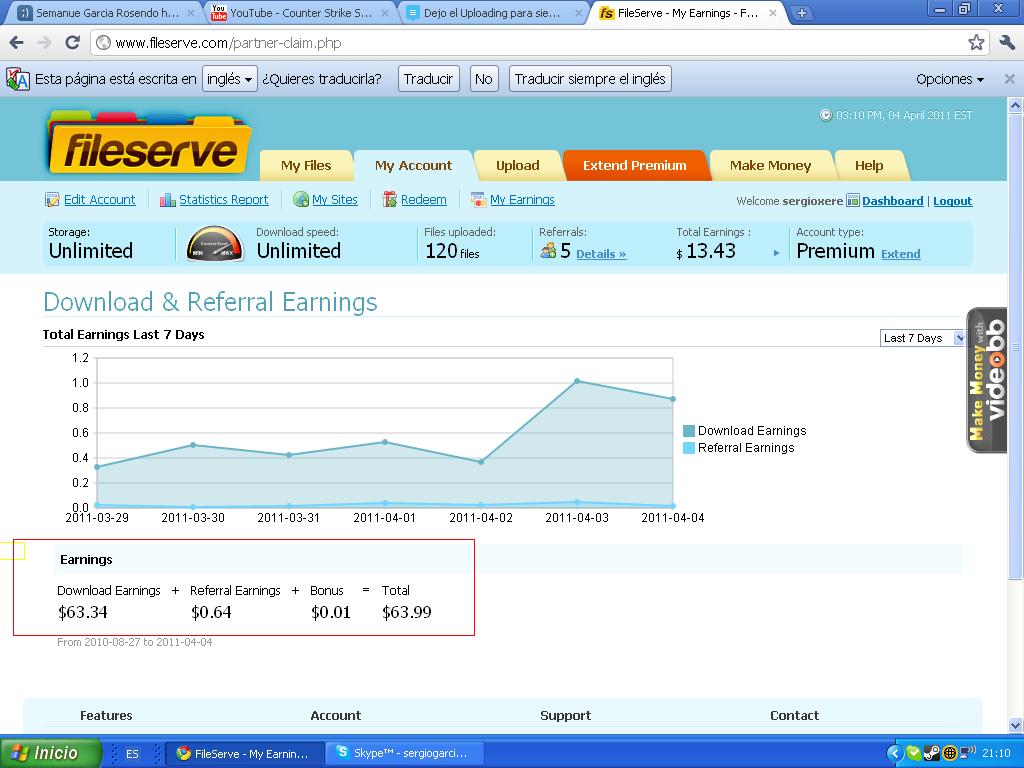Open a new browser tab

pos(802,12)
